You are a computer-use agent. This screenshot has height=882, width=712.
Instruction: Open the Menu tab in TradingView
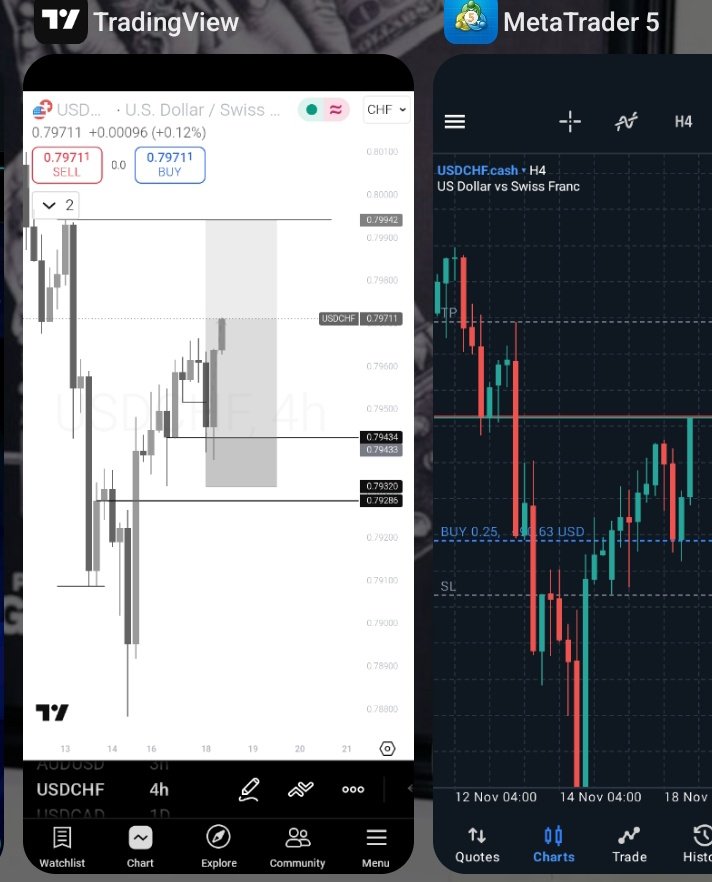[376, 847]
